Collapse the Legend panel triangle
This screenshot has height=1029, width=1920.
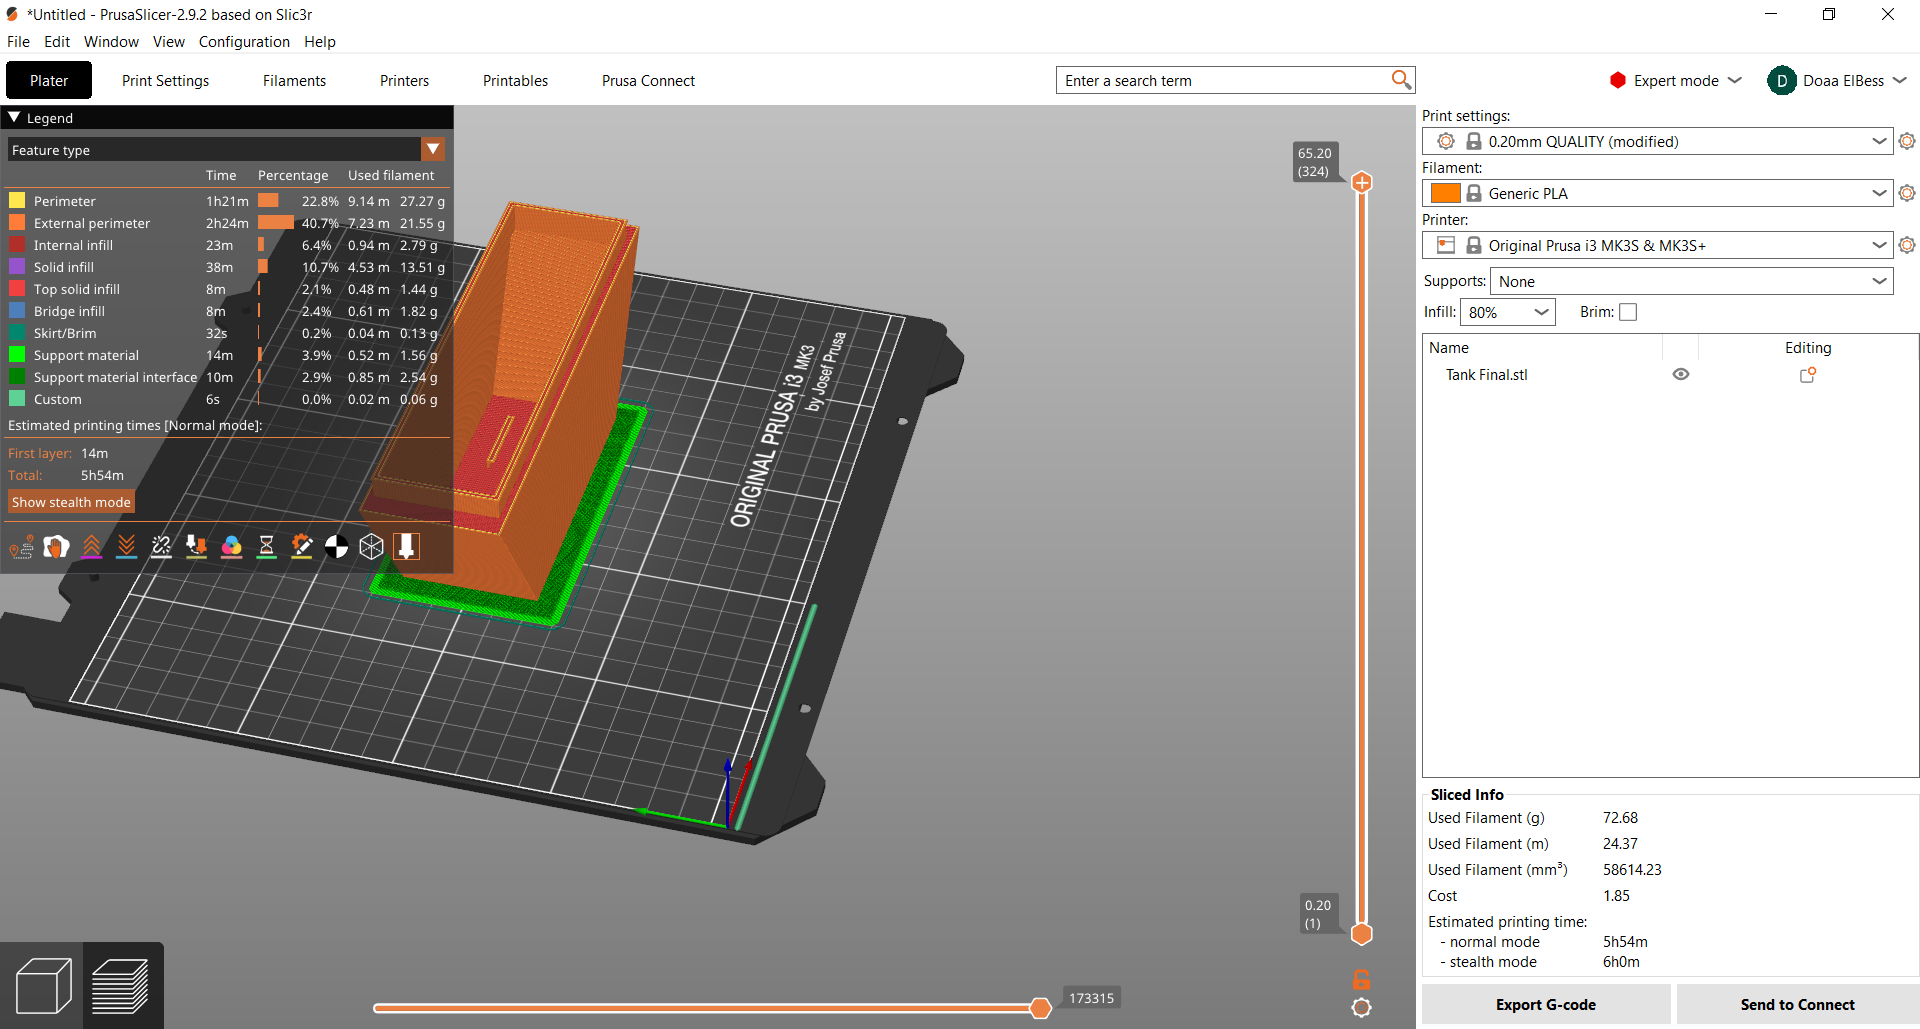pyautogui.click(x=15, y=117)
